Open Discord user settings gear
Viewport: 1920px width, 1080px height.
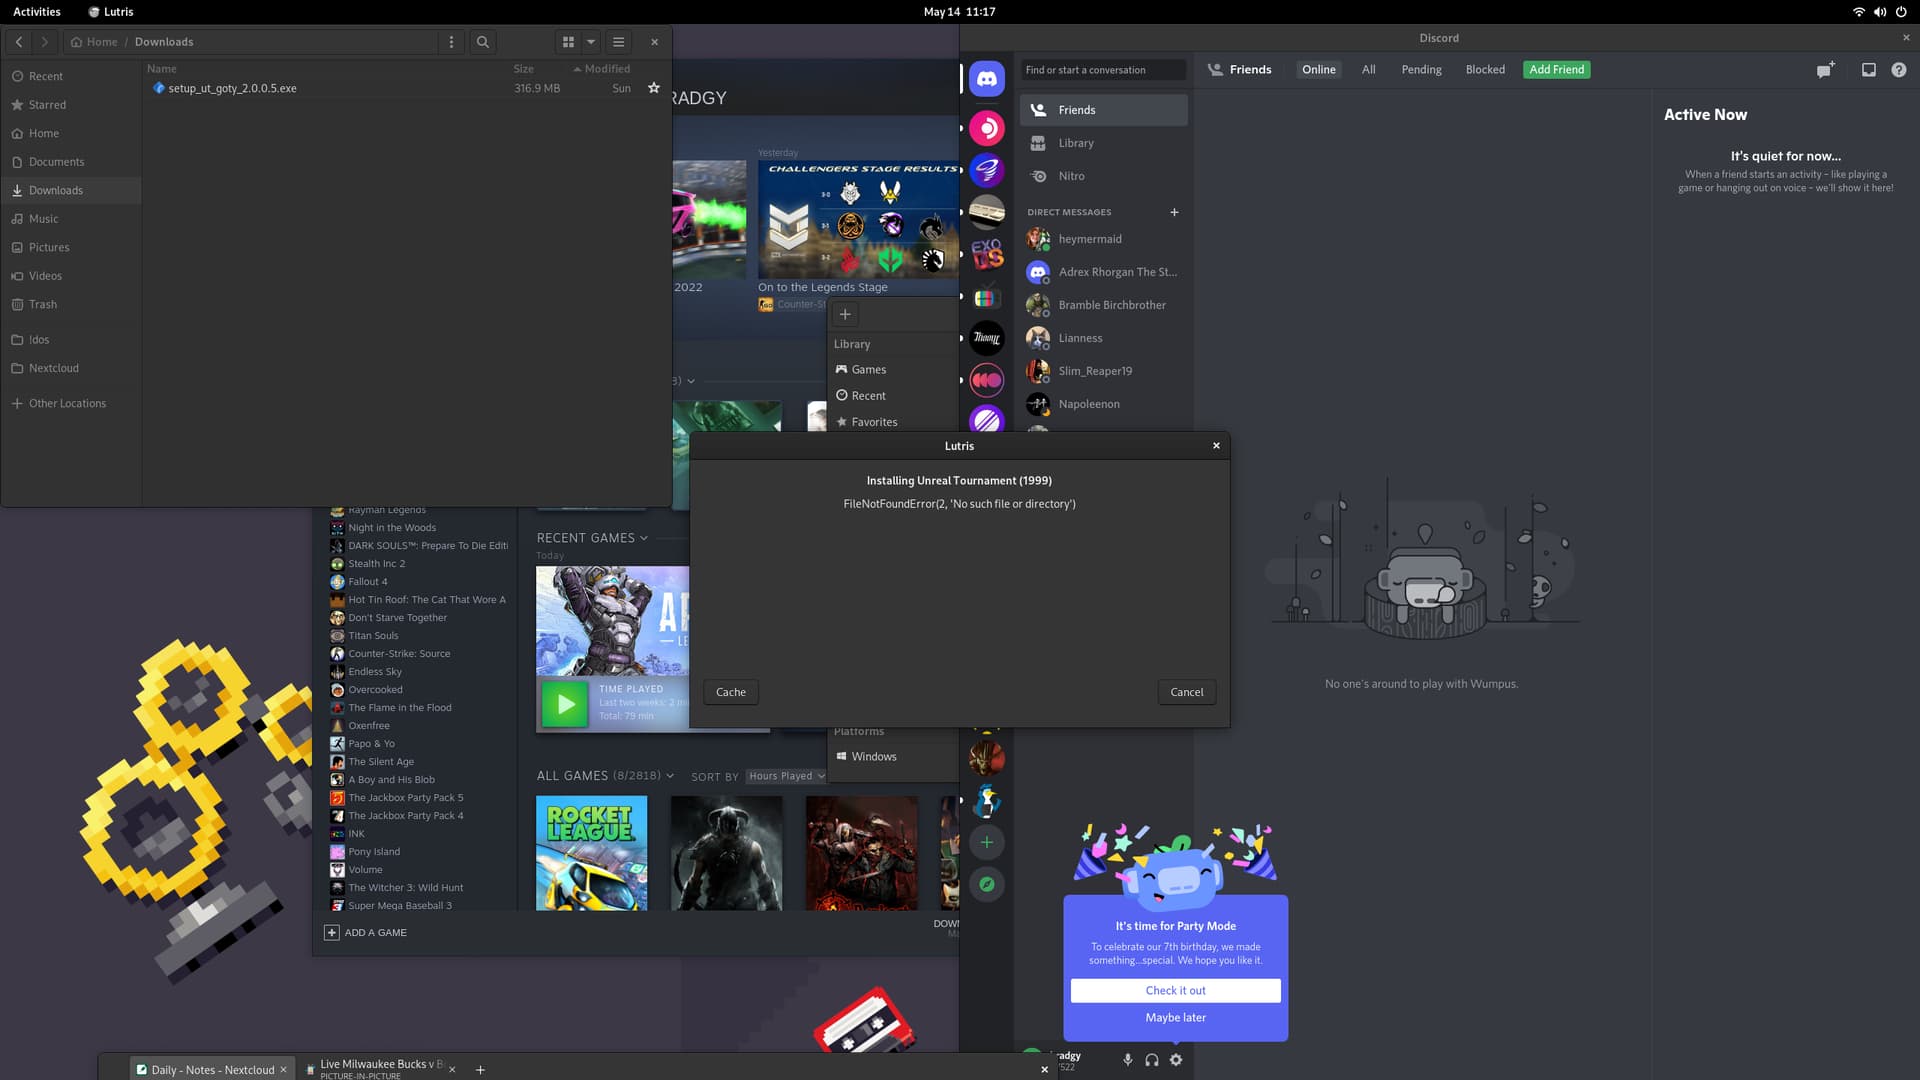pos(1176,1059)
